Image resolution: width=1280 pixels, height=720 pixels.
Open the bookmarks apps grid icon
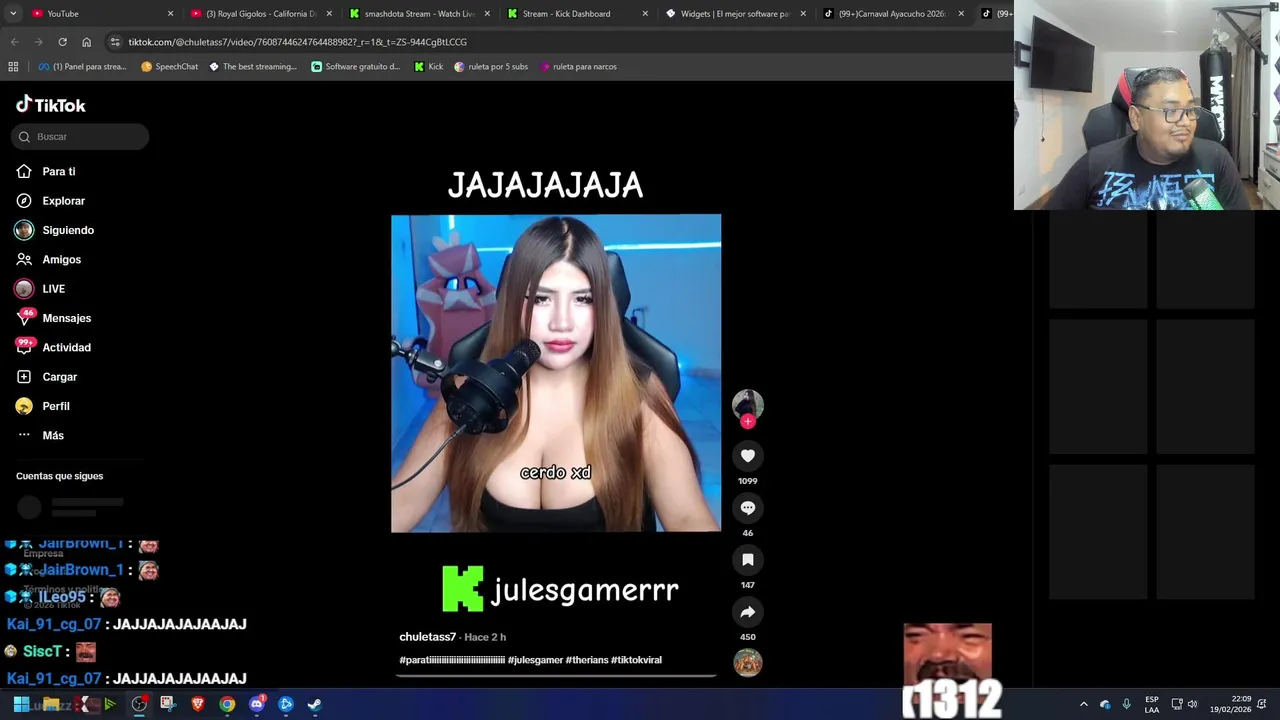tap(13, 67)
